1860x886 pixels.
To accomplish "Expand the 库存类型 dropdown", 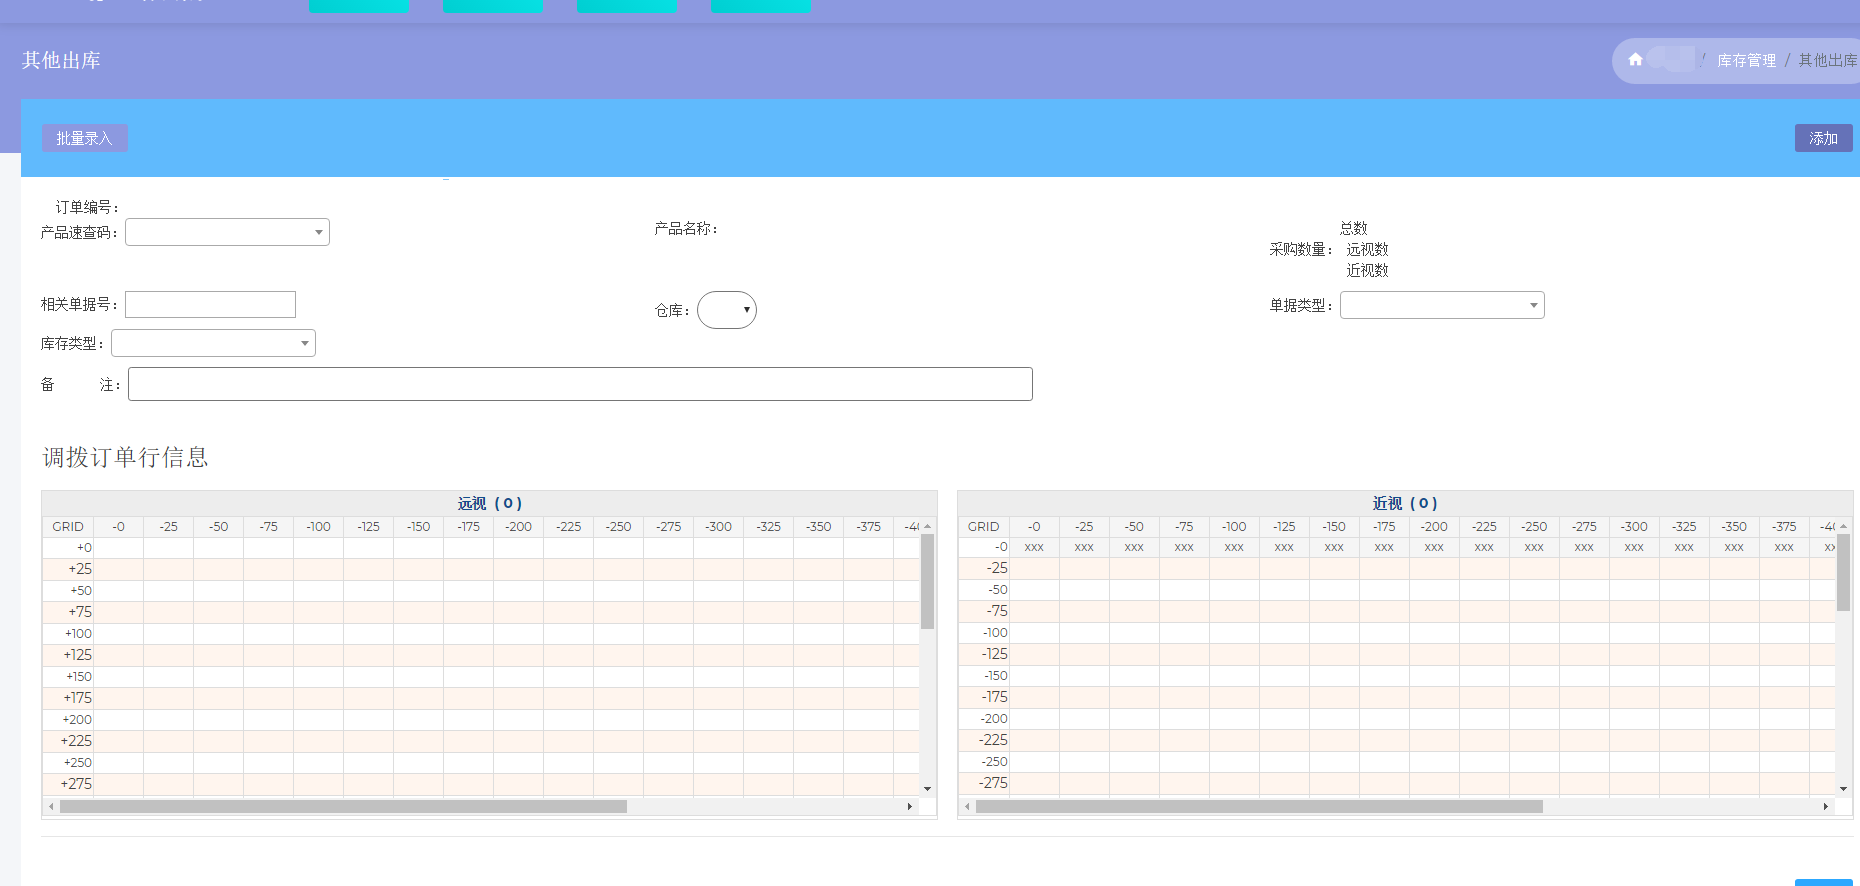I will pyautogui.click(x=213, y=343).
